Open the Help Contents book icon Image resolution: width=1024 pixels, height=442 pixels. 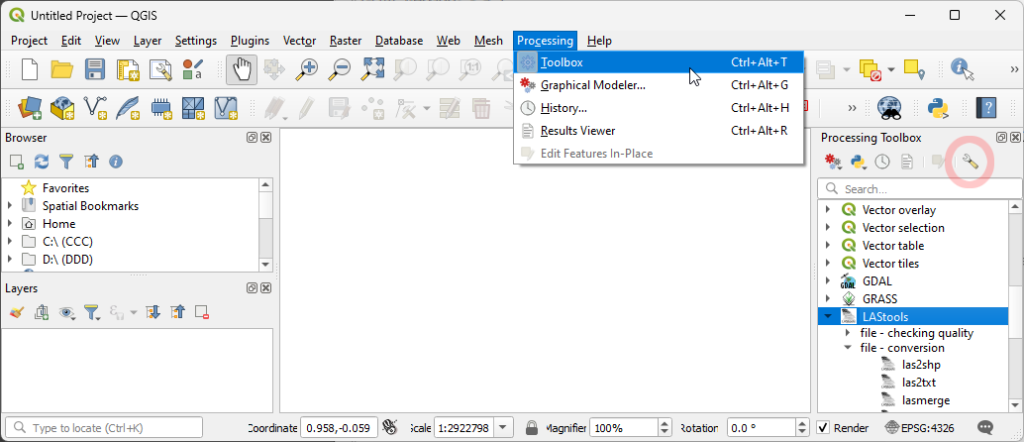pos(986,108)
